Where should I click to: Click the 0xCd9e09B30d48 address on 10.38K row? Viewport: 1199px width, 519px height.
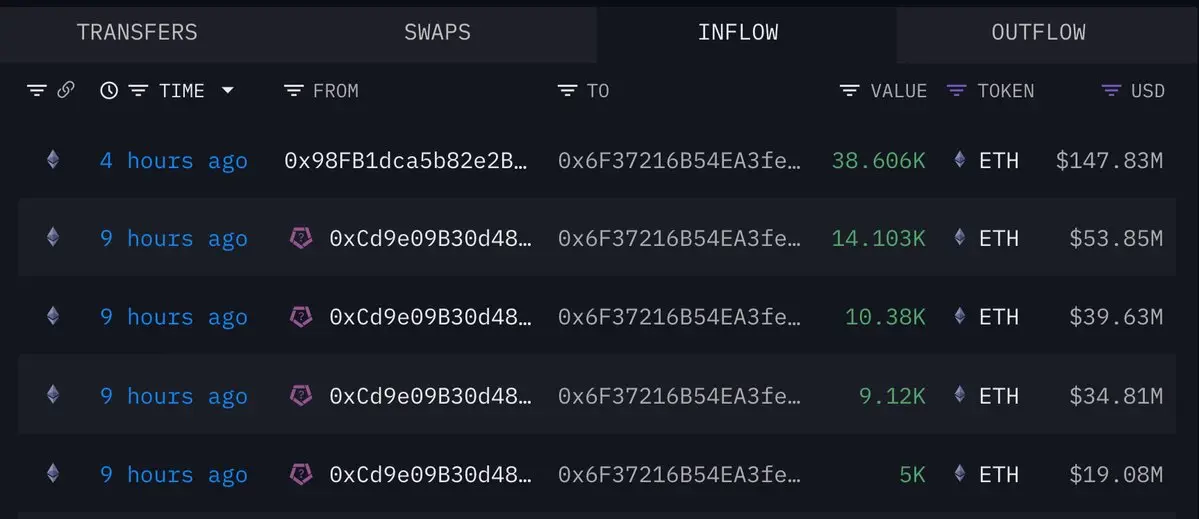[x=429, y=316]
